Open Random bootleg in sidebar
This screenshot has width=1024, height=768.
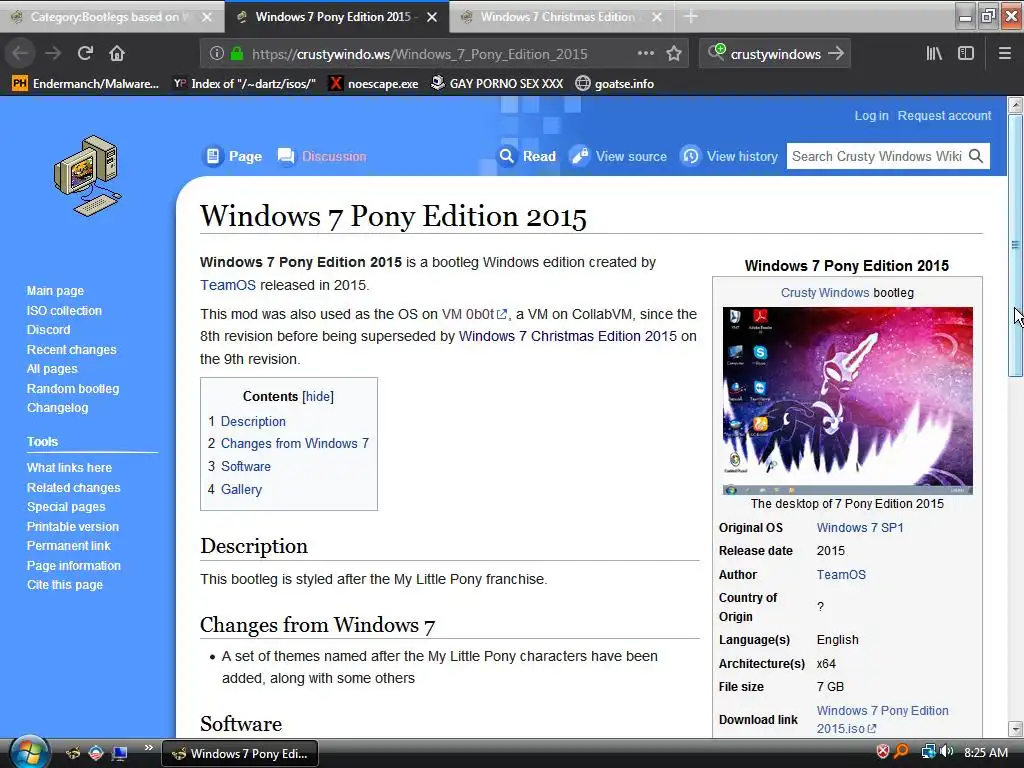72,389
